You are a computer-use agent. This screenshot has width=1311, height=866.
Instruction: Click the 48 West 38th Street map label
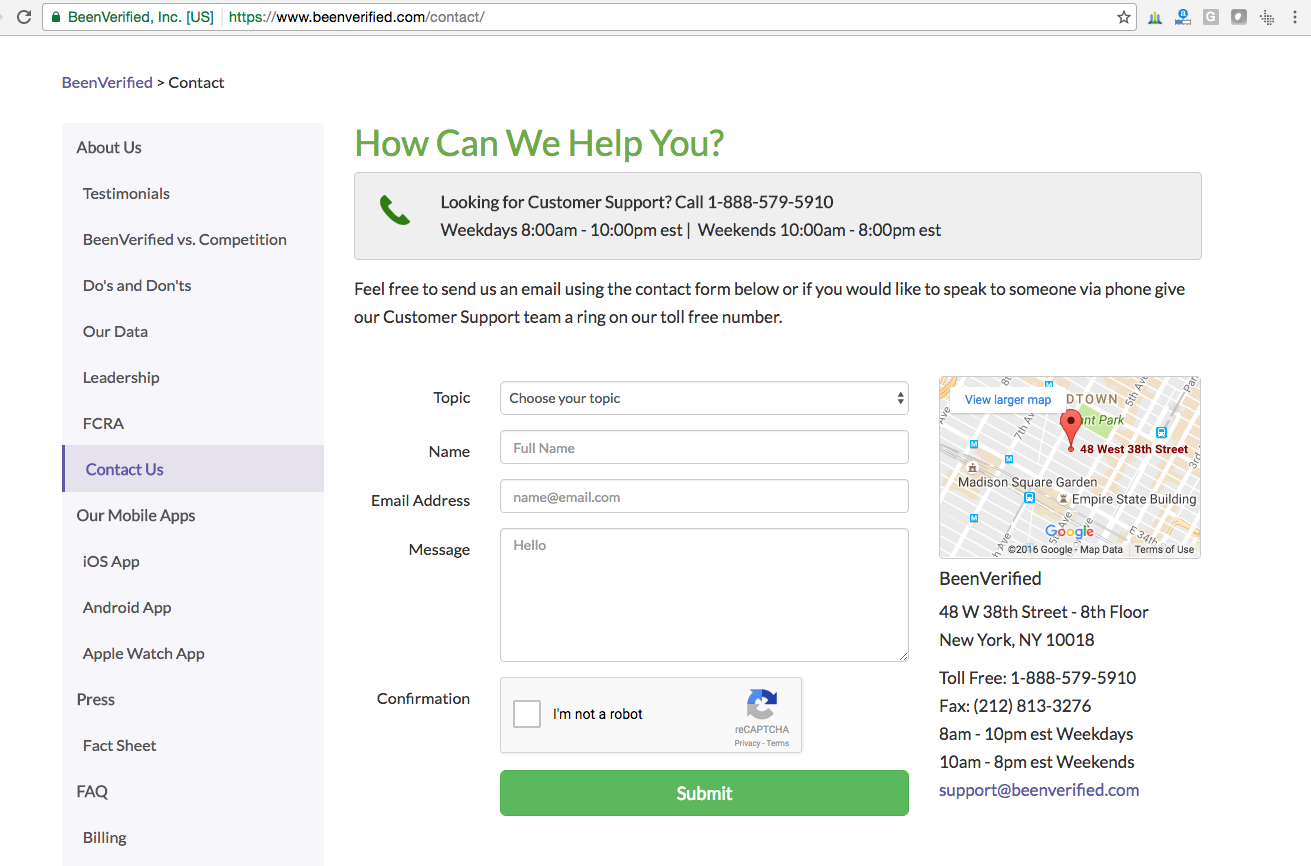coord(1134,449)
